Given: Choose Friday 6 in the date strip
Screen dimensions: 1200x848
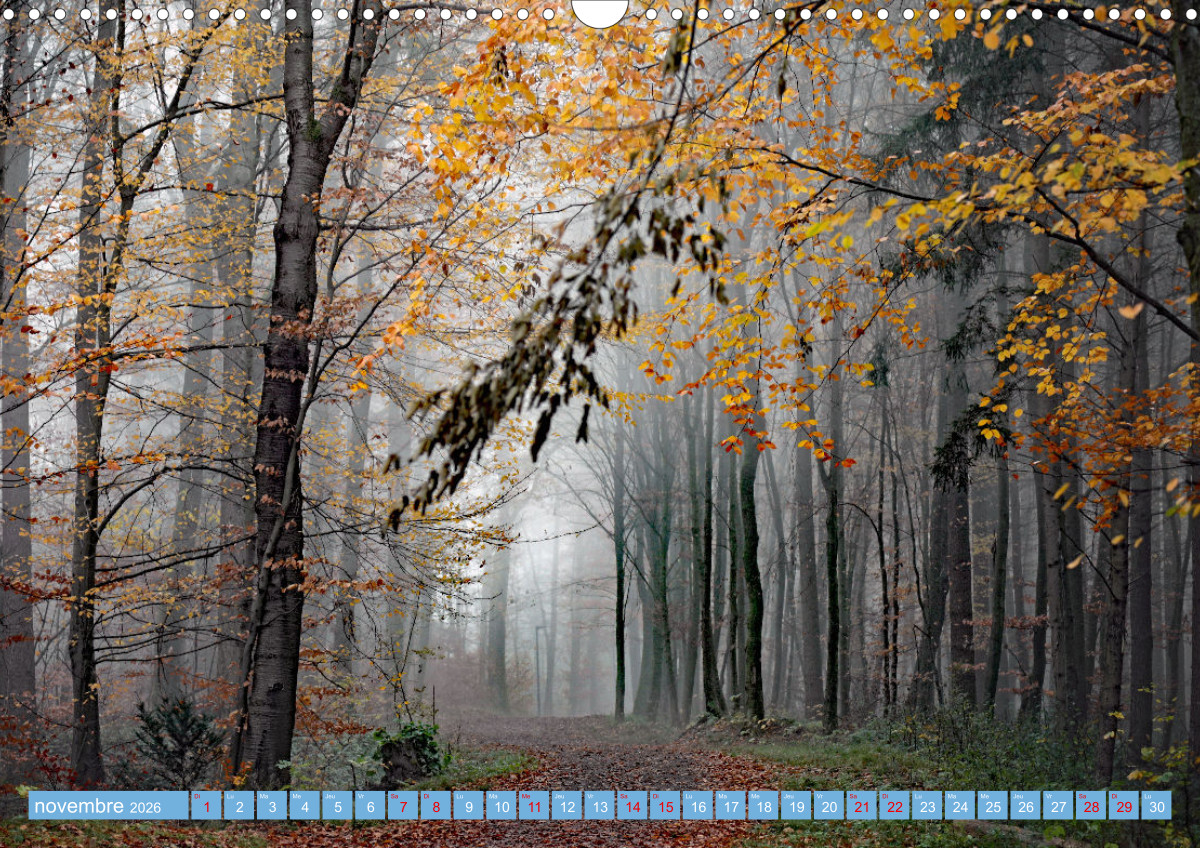Looking at the screenshot, I should pyautogui.click(x=370, y=806).
